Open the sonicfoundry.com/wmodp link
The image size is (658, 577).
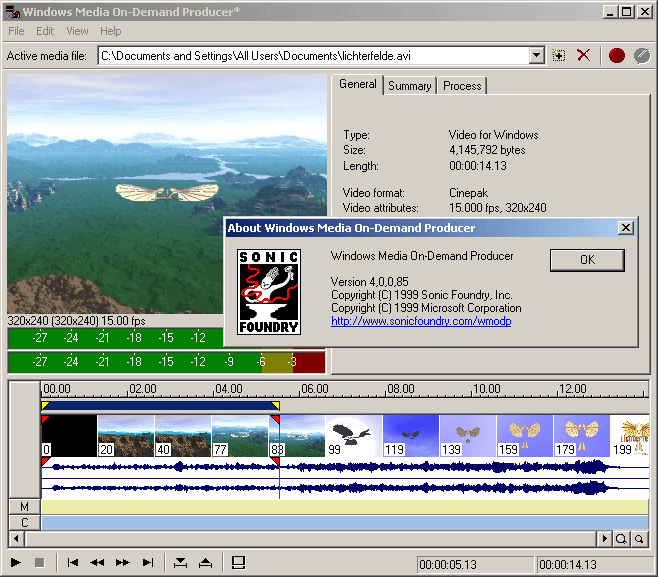click(x=421, y=321)
